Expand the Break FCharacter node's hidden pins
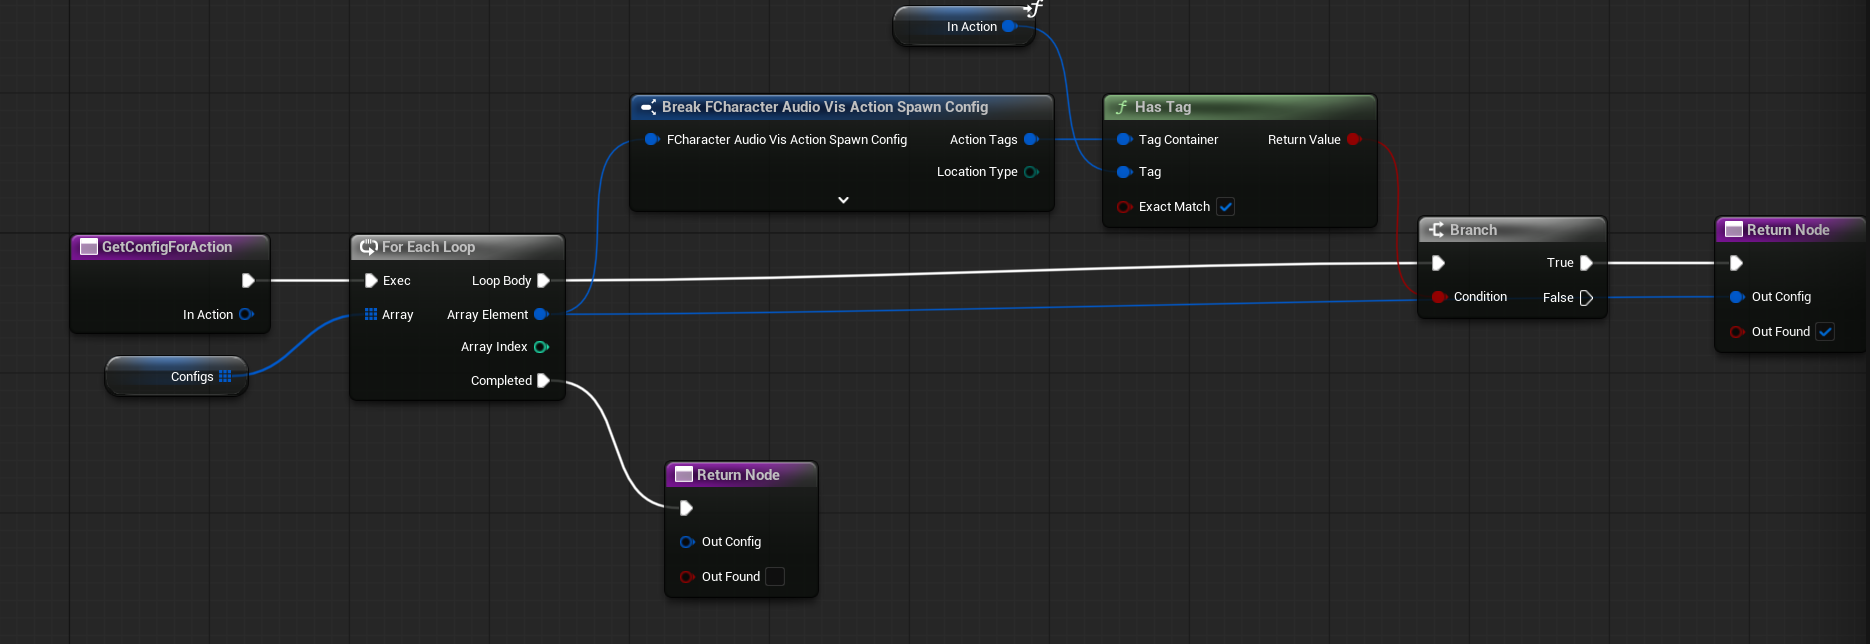Screen dimensions: 1870x644 [x=843, y=200]
